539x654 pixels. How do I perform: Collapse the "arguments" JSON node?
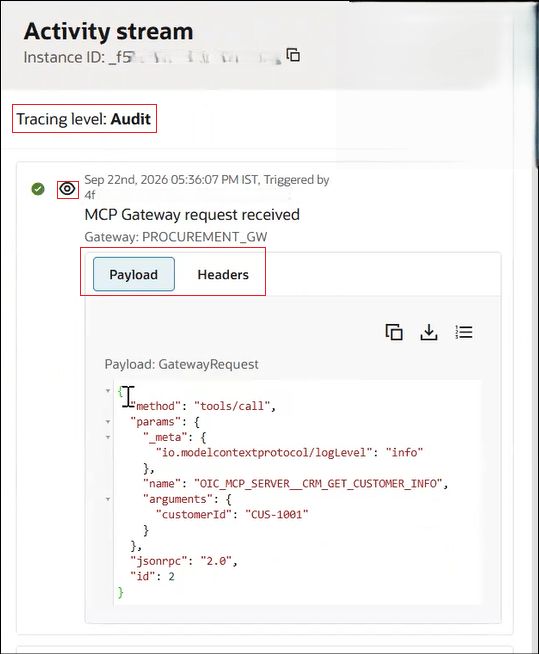tap(108, 499)
